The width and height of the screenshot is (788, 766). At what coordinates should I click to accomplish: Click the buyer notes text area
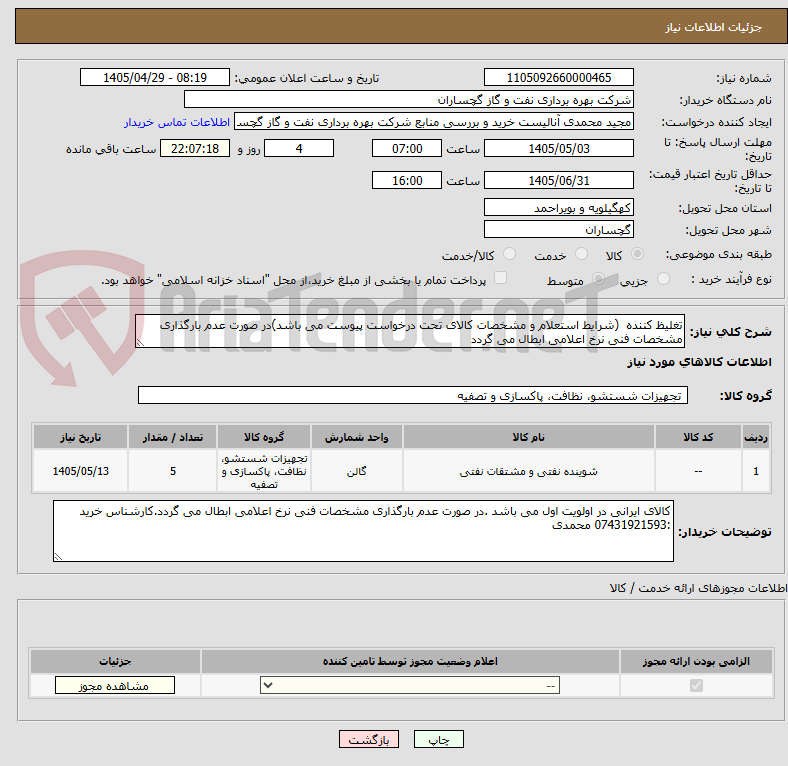tap(363, 531)
